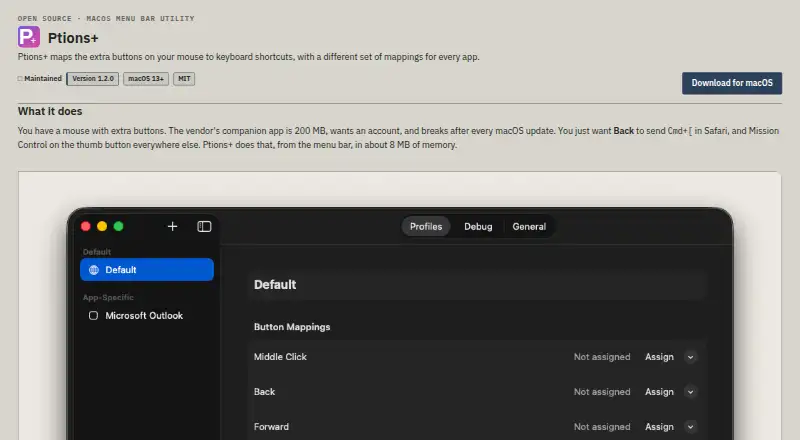Screen dimensions: 800x440
Task: Open the Back row dropdown chevron
Action: coord(690,392)
